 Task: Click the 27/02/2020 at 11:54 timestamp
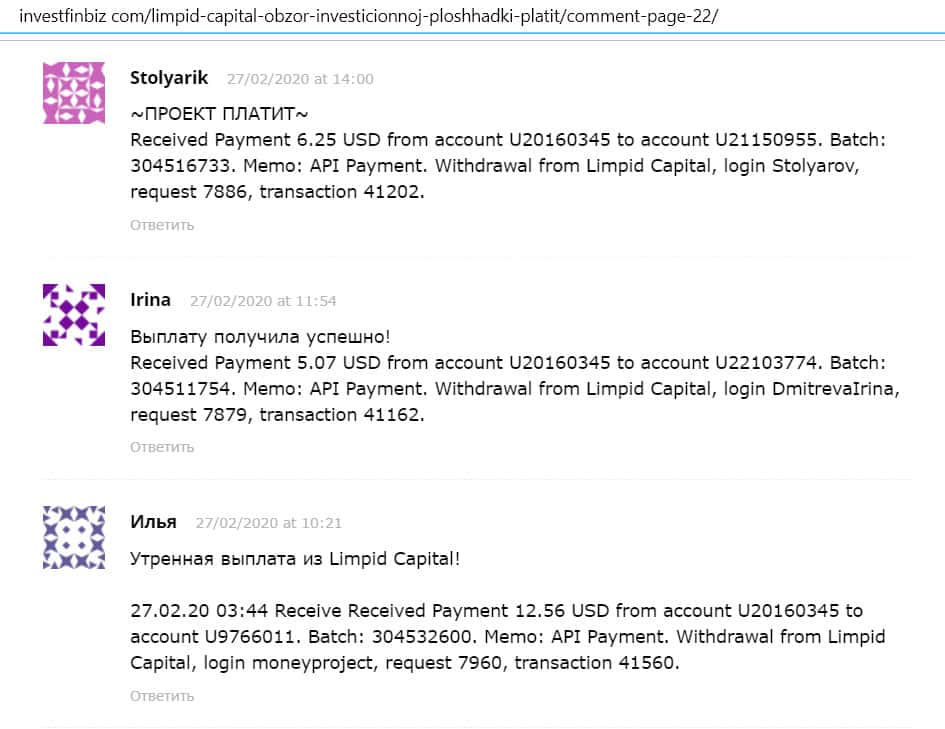[x=263, y=301]
